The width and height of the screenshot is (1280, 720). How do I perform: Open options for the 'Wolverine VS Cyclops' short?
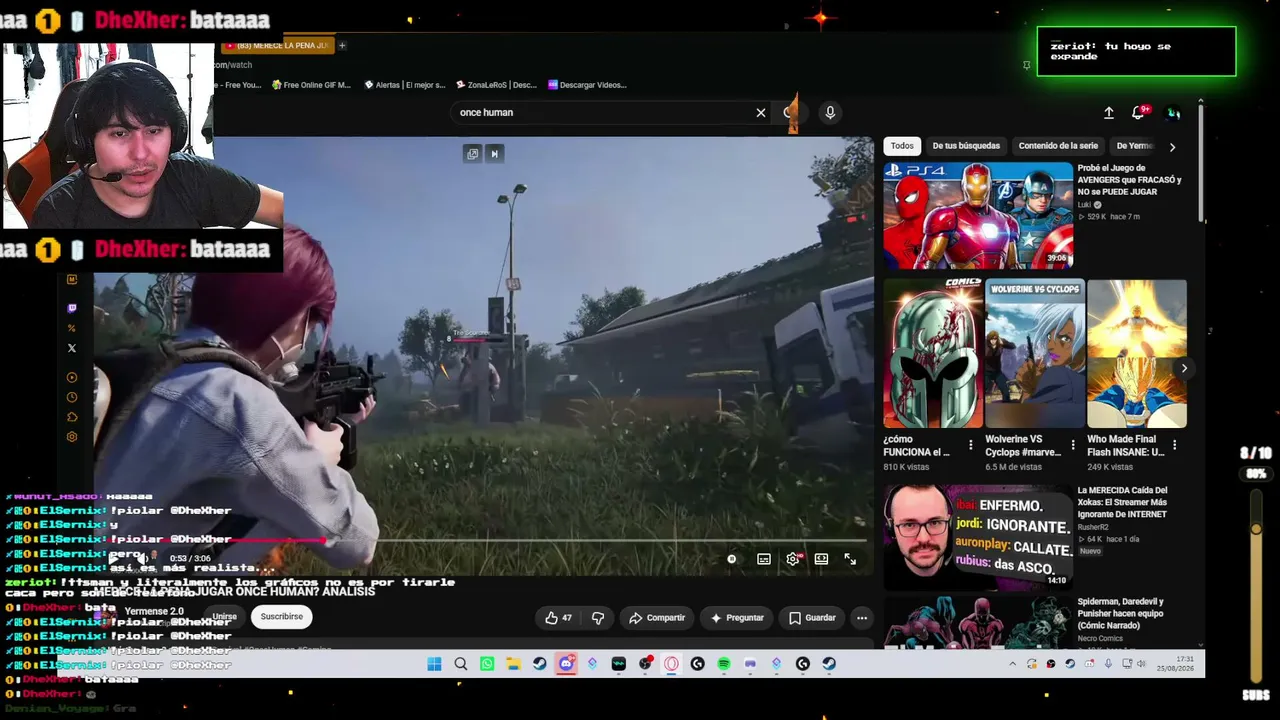(1073, 445)
